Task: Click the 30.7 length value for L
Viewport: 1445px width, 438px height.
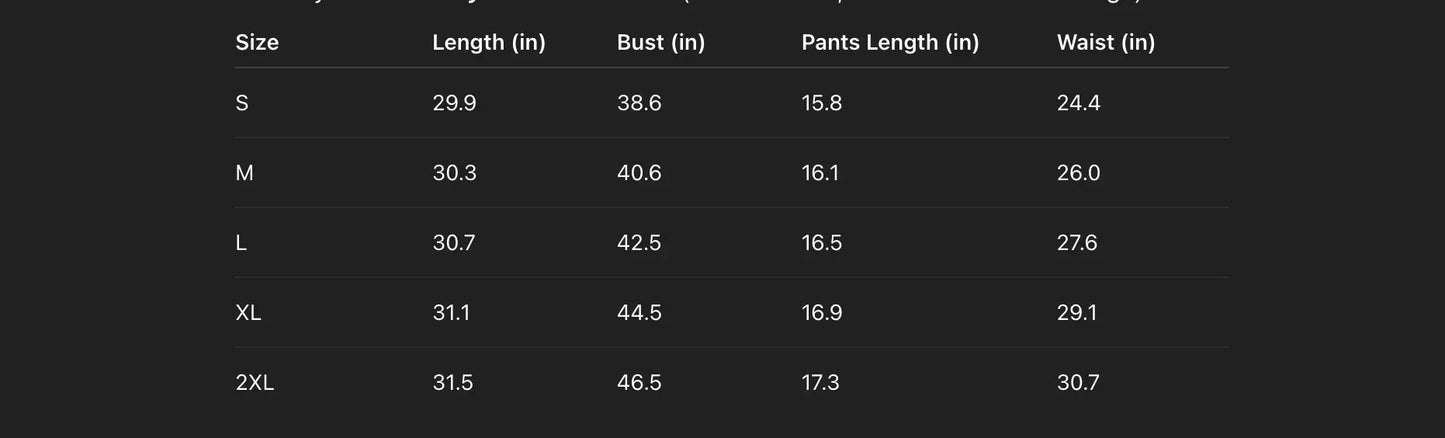Action: pos(454,243)
